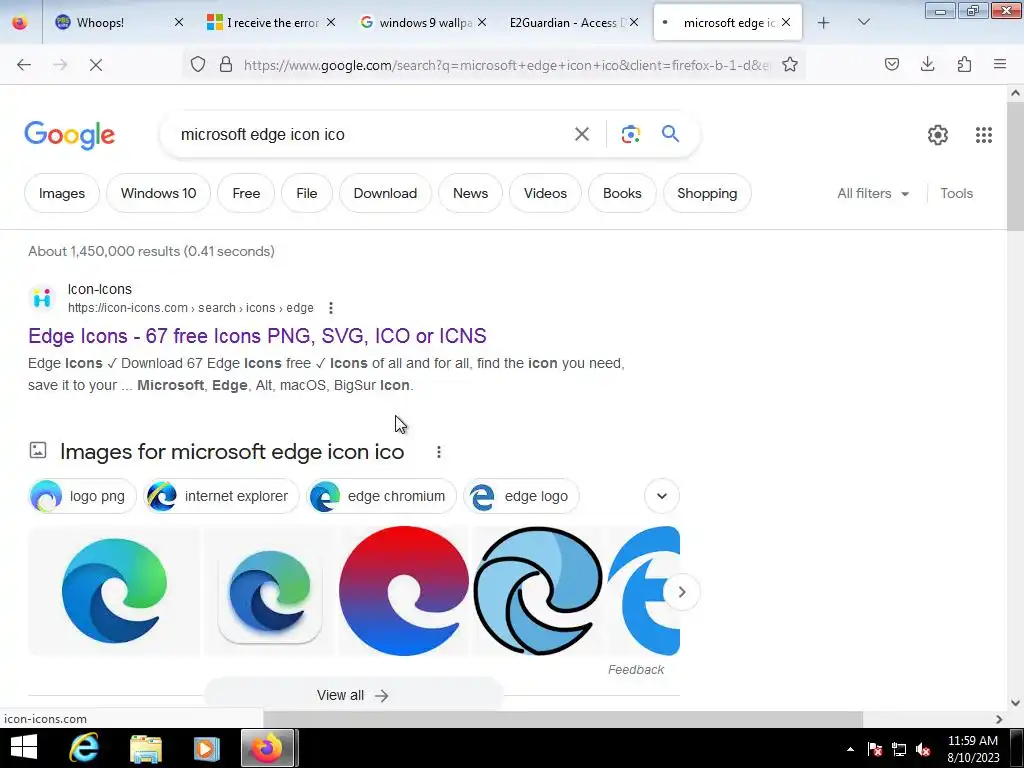Click the browser Back arrow
Screen dimensions: 1024x768
(24, 65)
